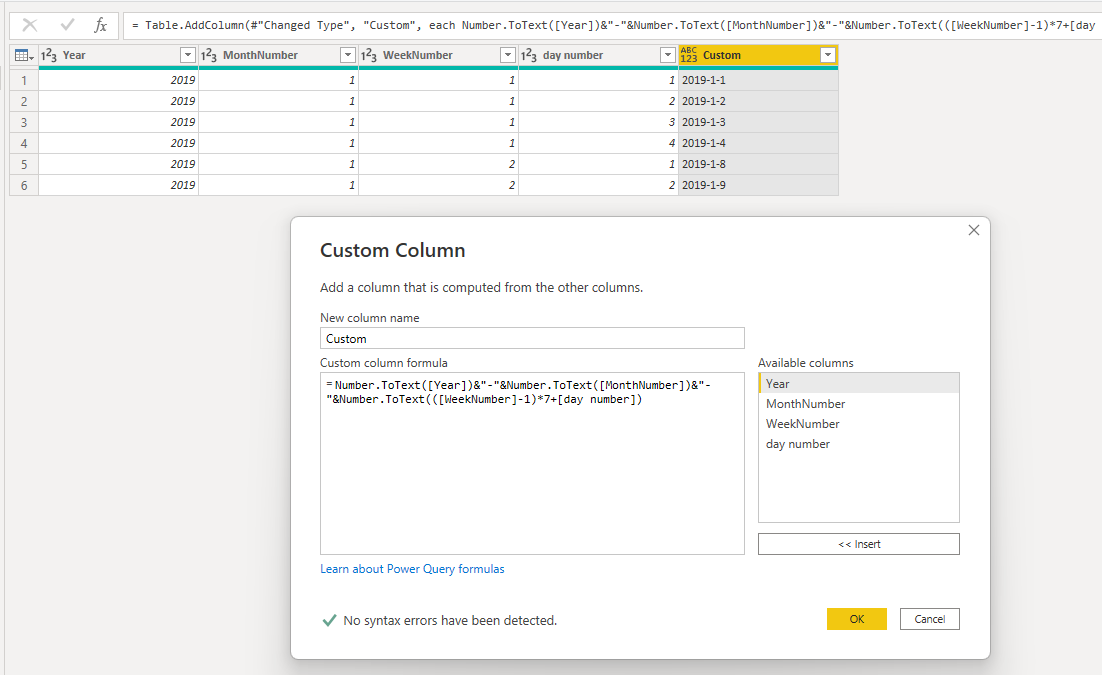Confirm formula with checkmark icon
Image resolution: width=1102 pixels, height=675 pixels.
click(x=67, y=25)
